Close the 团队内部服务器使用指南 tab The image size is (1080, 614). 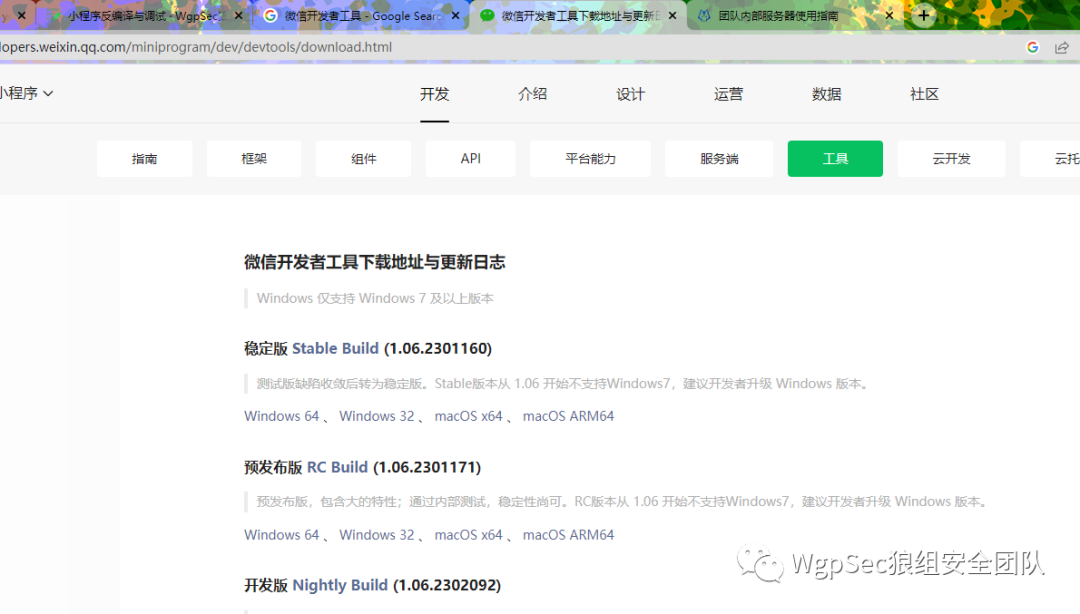click(x=889, y=15)
